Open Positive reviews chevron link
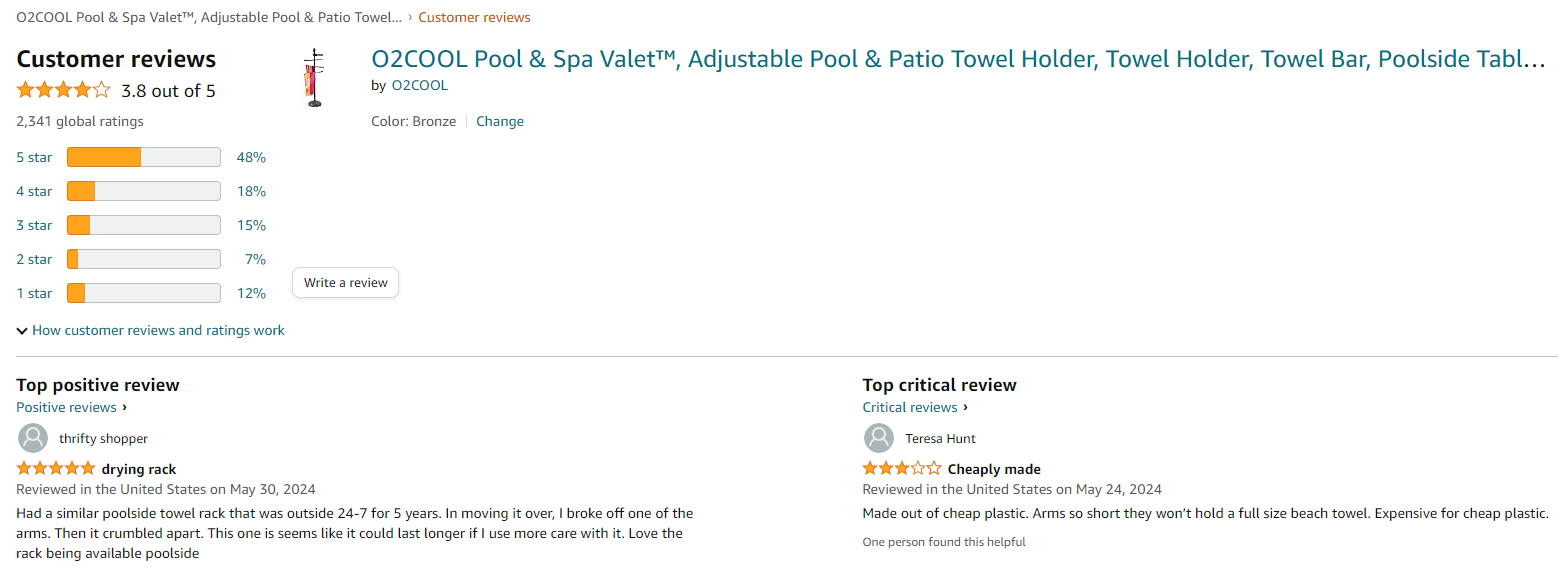The height and width of the screenshot is (567, 1558). tap(72, 407)
